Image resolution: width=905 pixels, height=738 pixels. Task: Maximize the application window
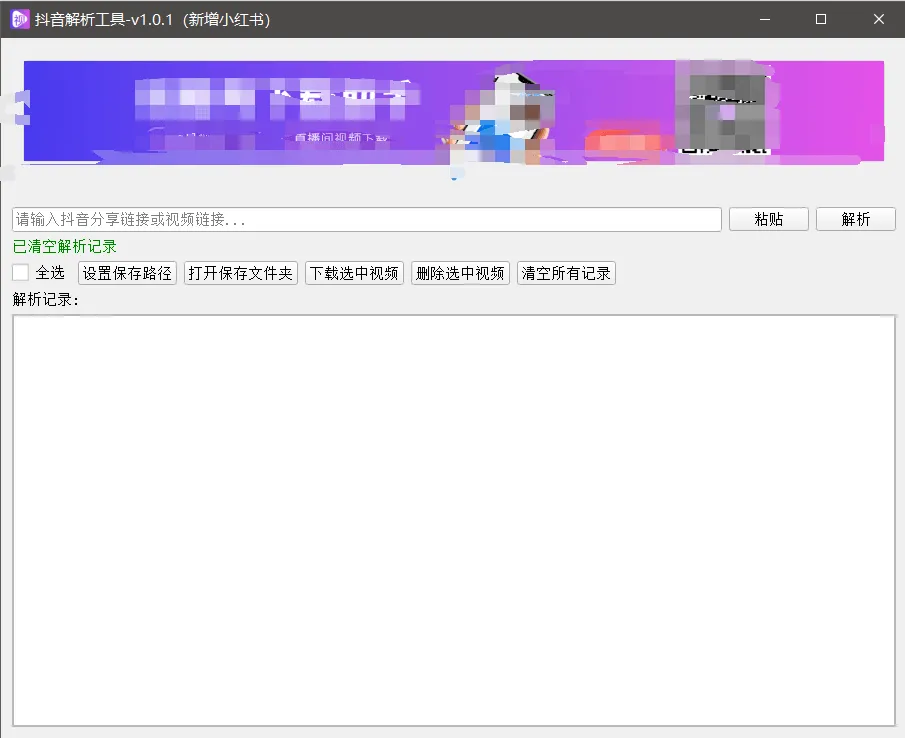pos(820,19)
